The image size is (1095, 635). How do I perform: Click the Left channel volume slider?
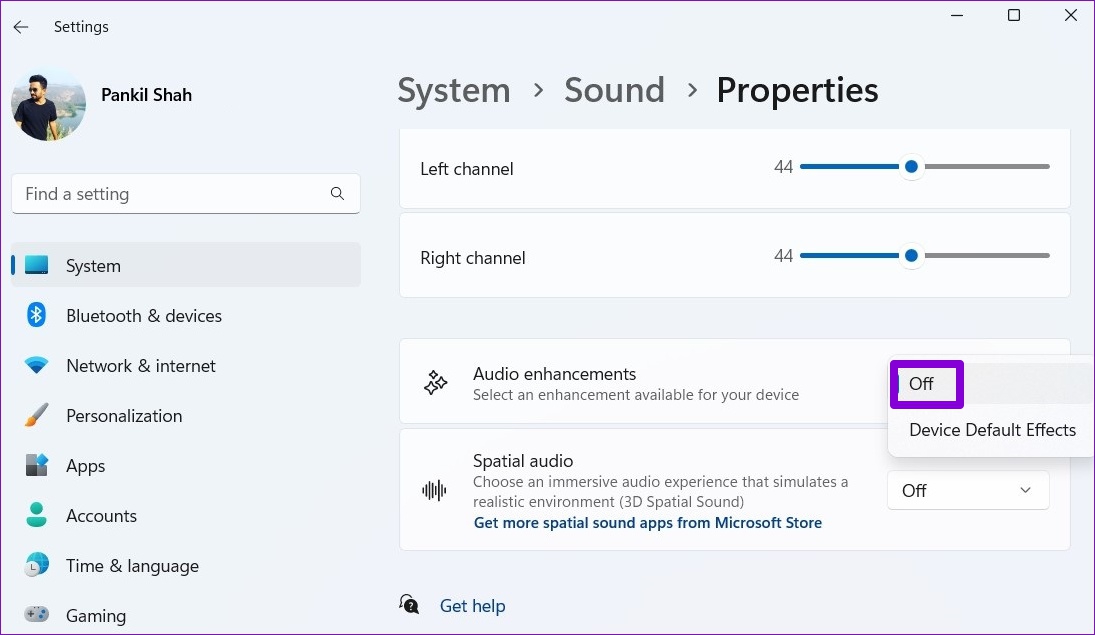[924, 167]
